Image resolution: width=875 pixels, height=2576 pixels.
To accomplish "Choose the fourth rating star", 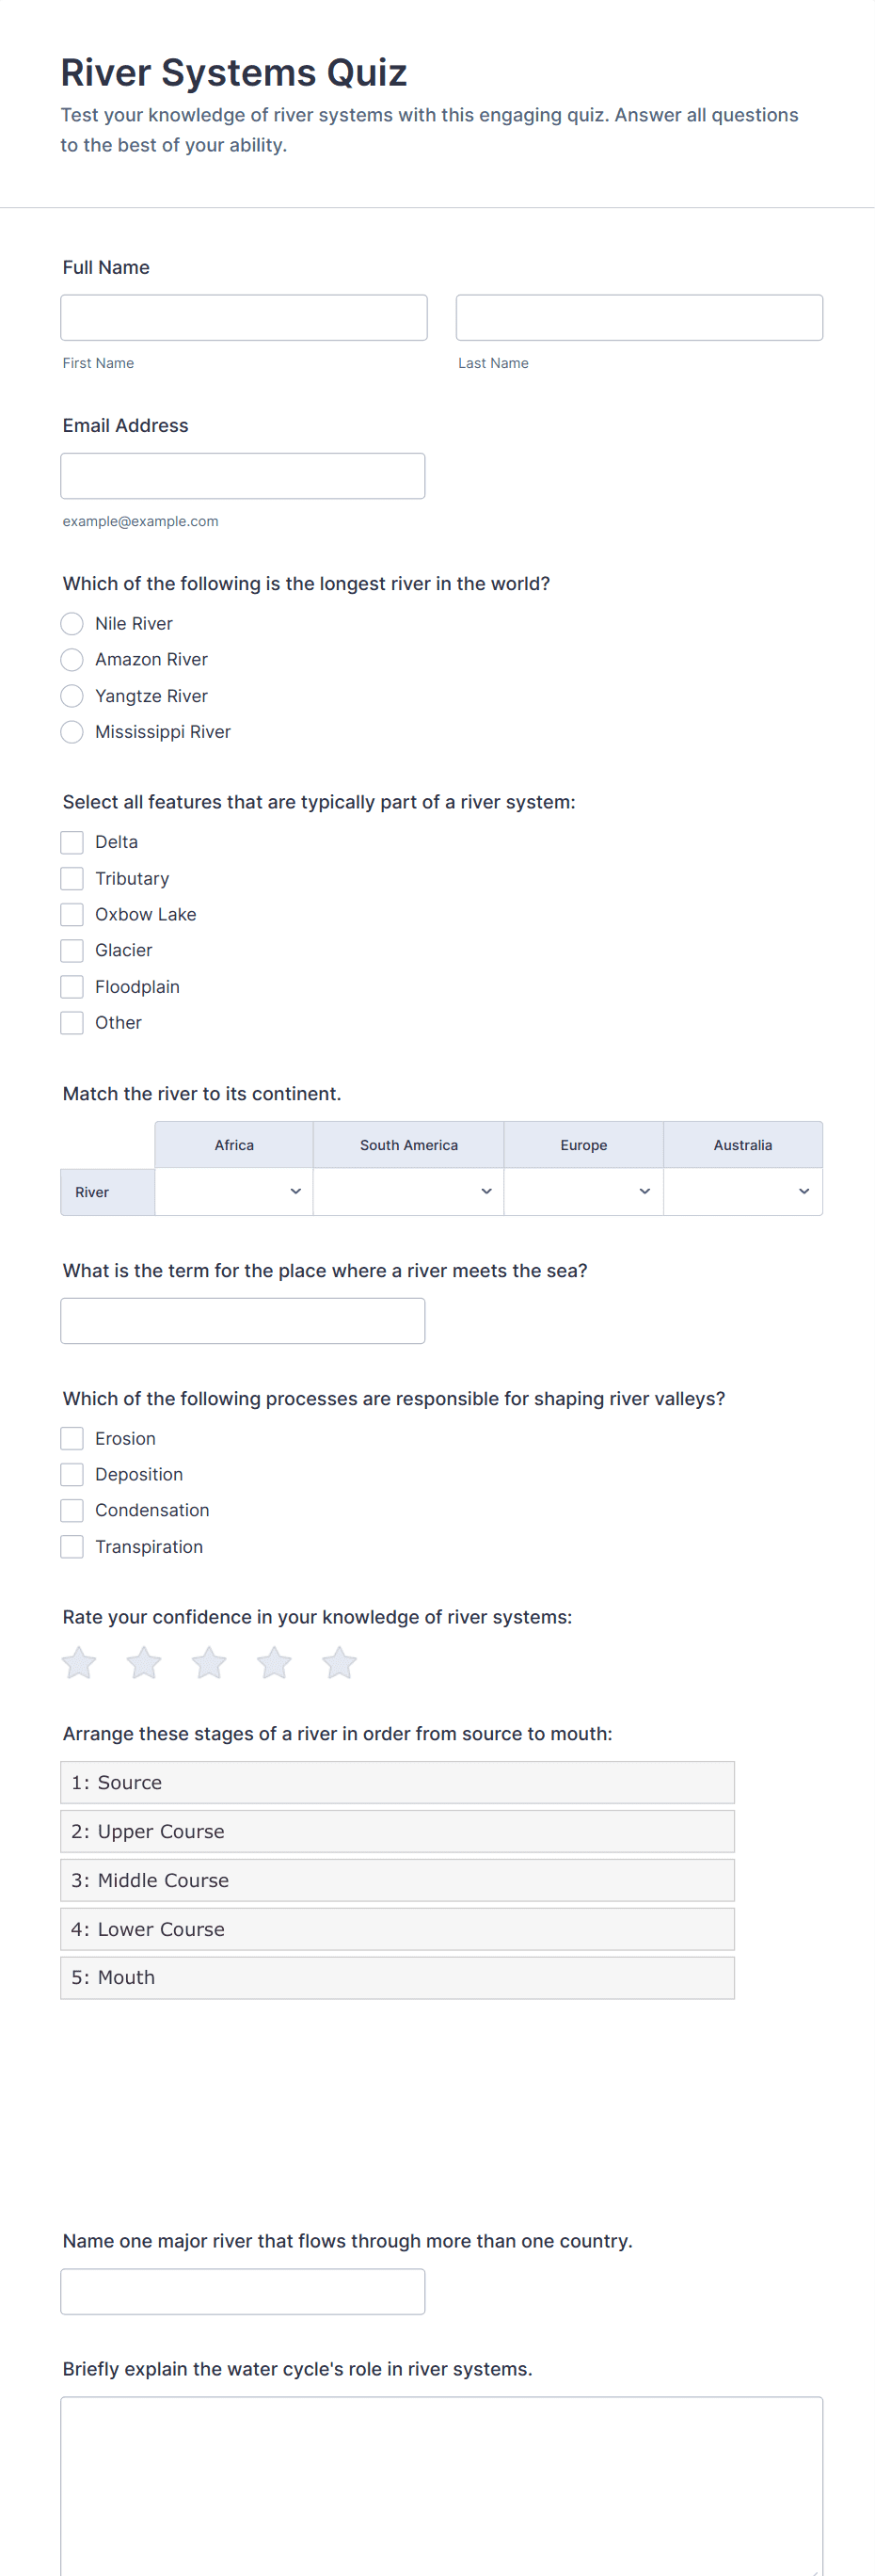I will (x=274, y=1663).
